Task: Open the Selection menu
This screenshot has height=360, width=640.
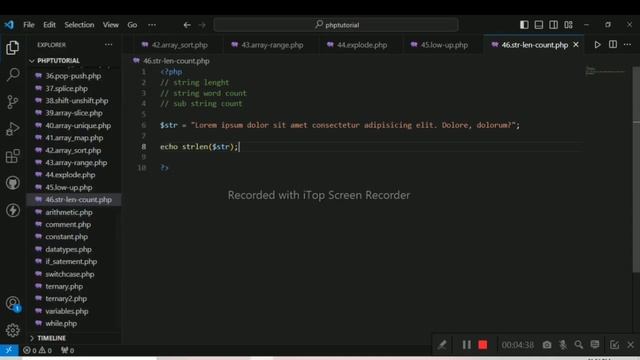Action: coord(79,25)
